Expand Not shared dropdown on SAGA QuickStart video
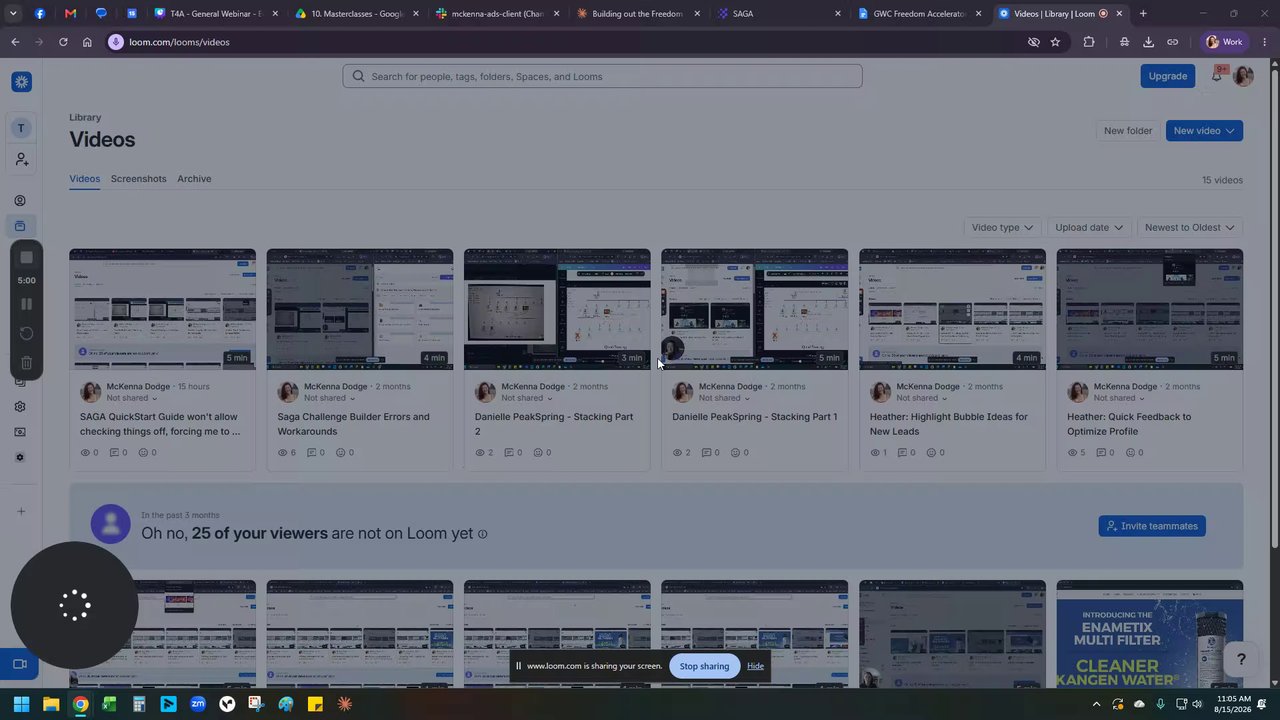The image size is (1280, 720). coord(132,398)
